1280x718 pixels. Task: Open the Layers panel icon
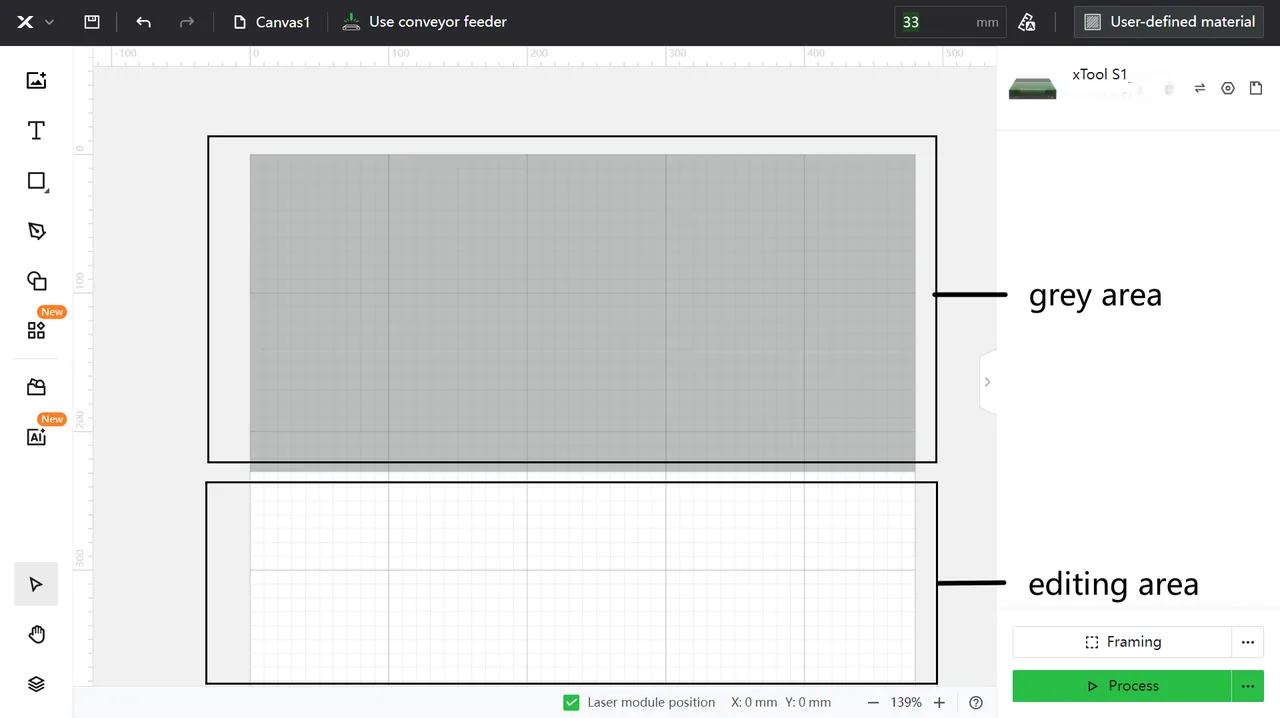tap(36, 684)
